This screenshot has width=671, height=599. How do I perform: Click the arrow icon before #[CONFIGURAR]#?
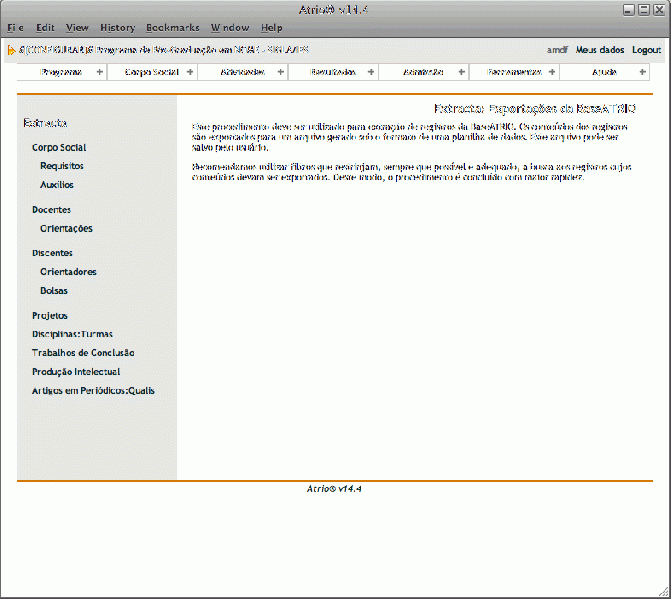point(11,49)
